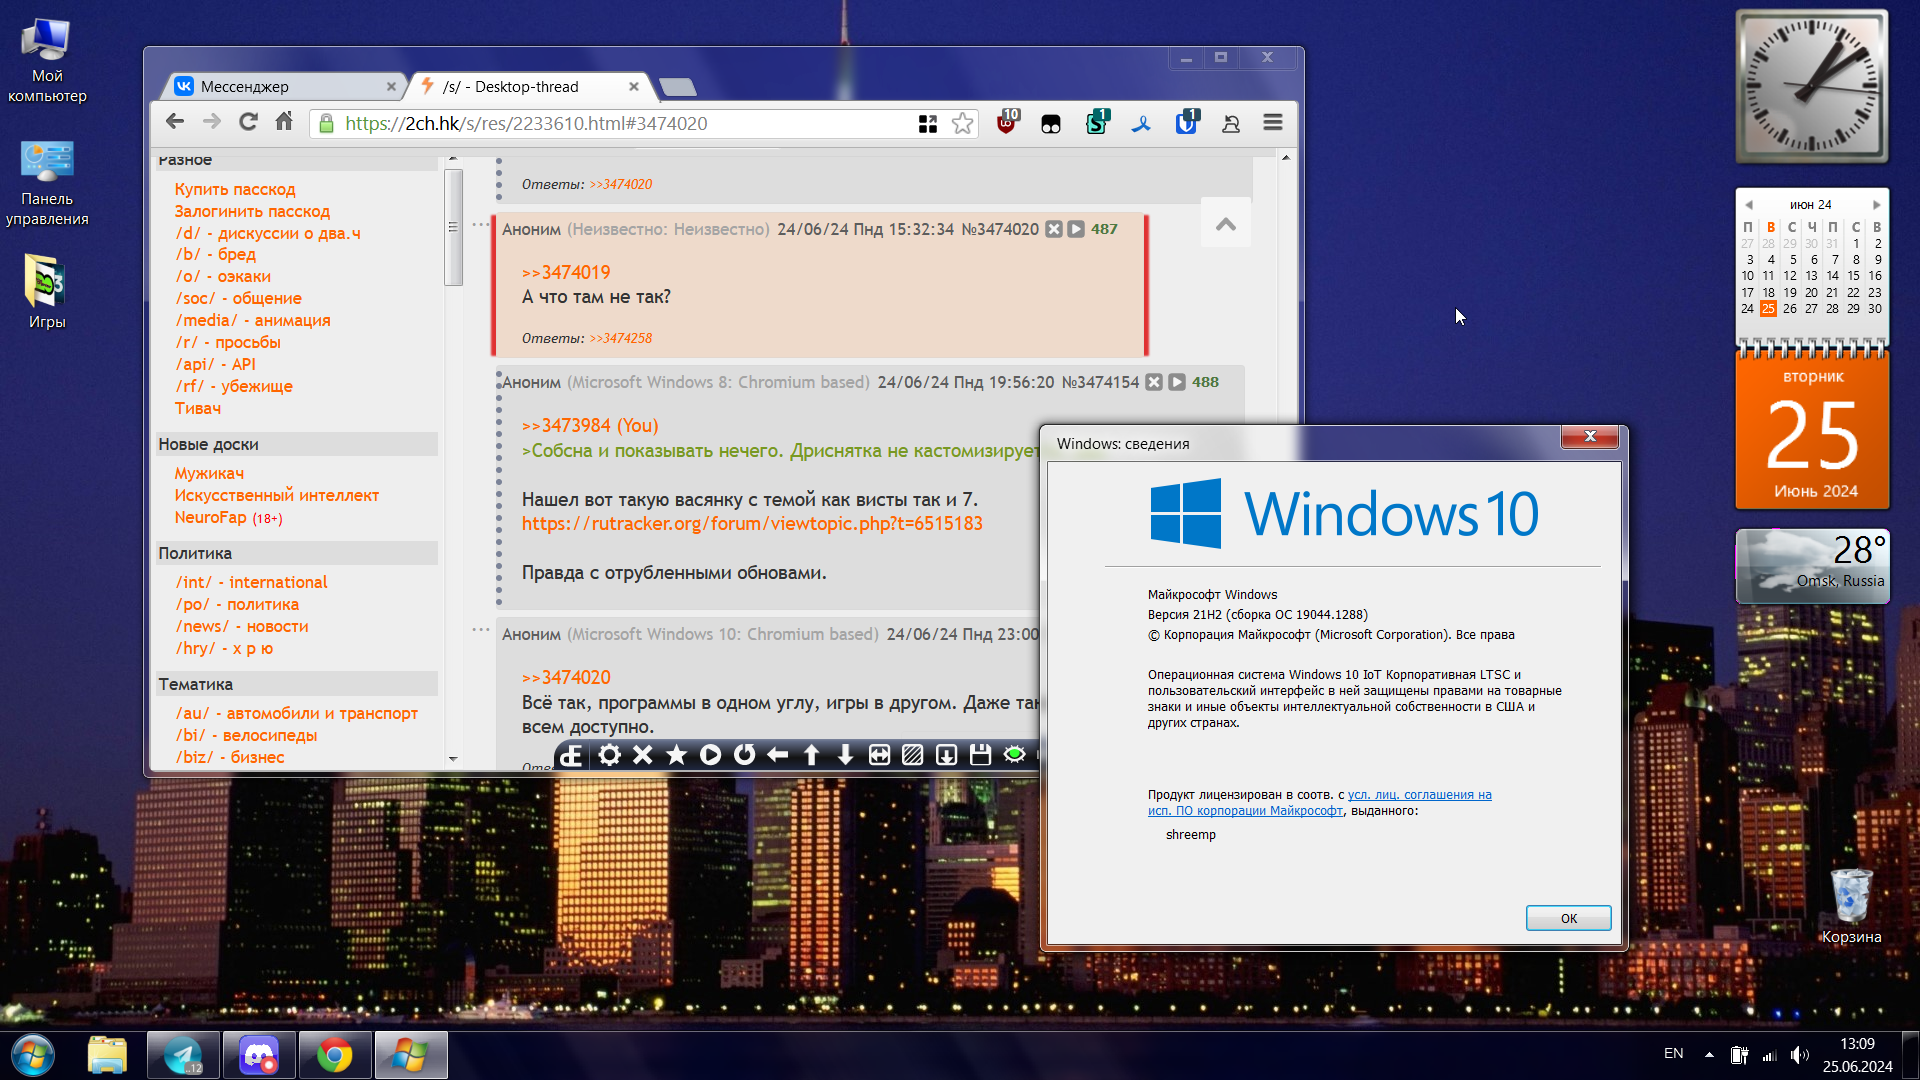This screenshot has width=1920, height=1080.
Task: Open the browser hamburger menu
Action: pos(1273,122)
